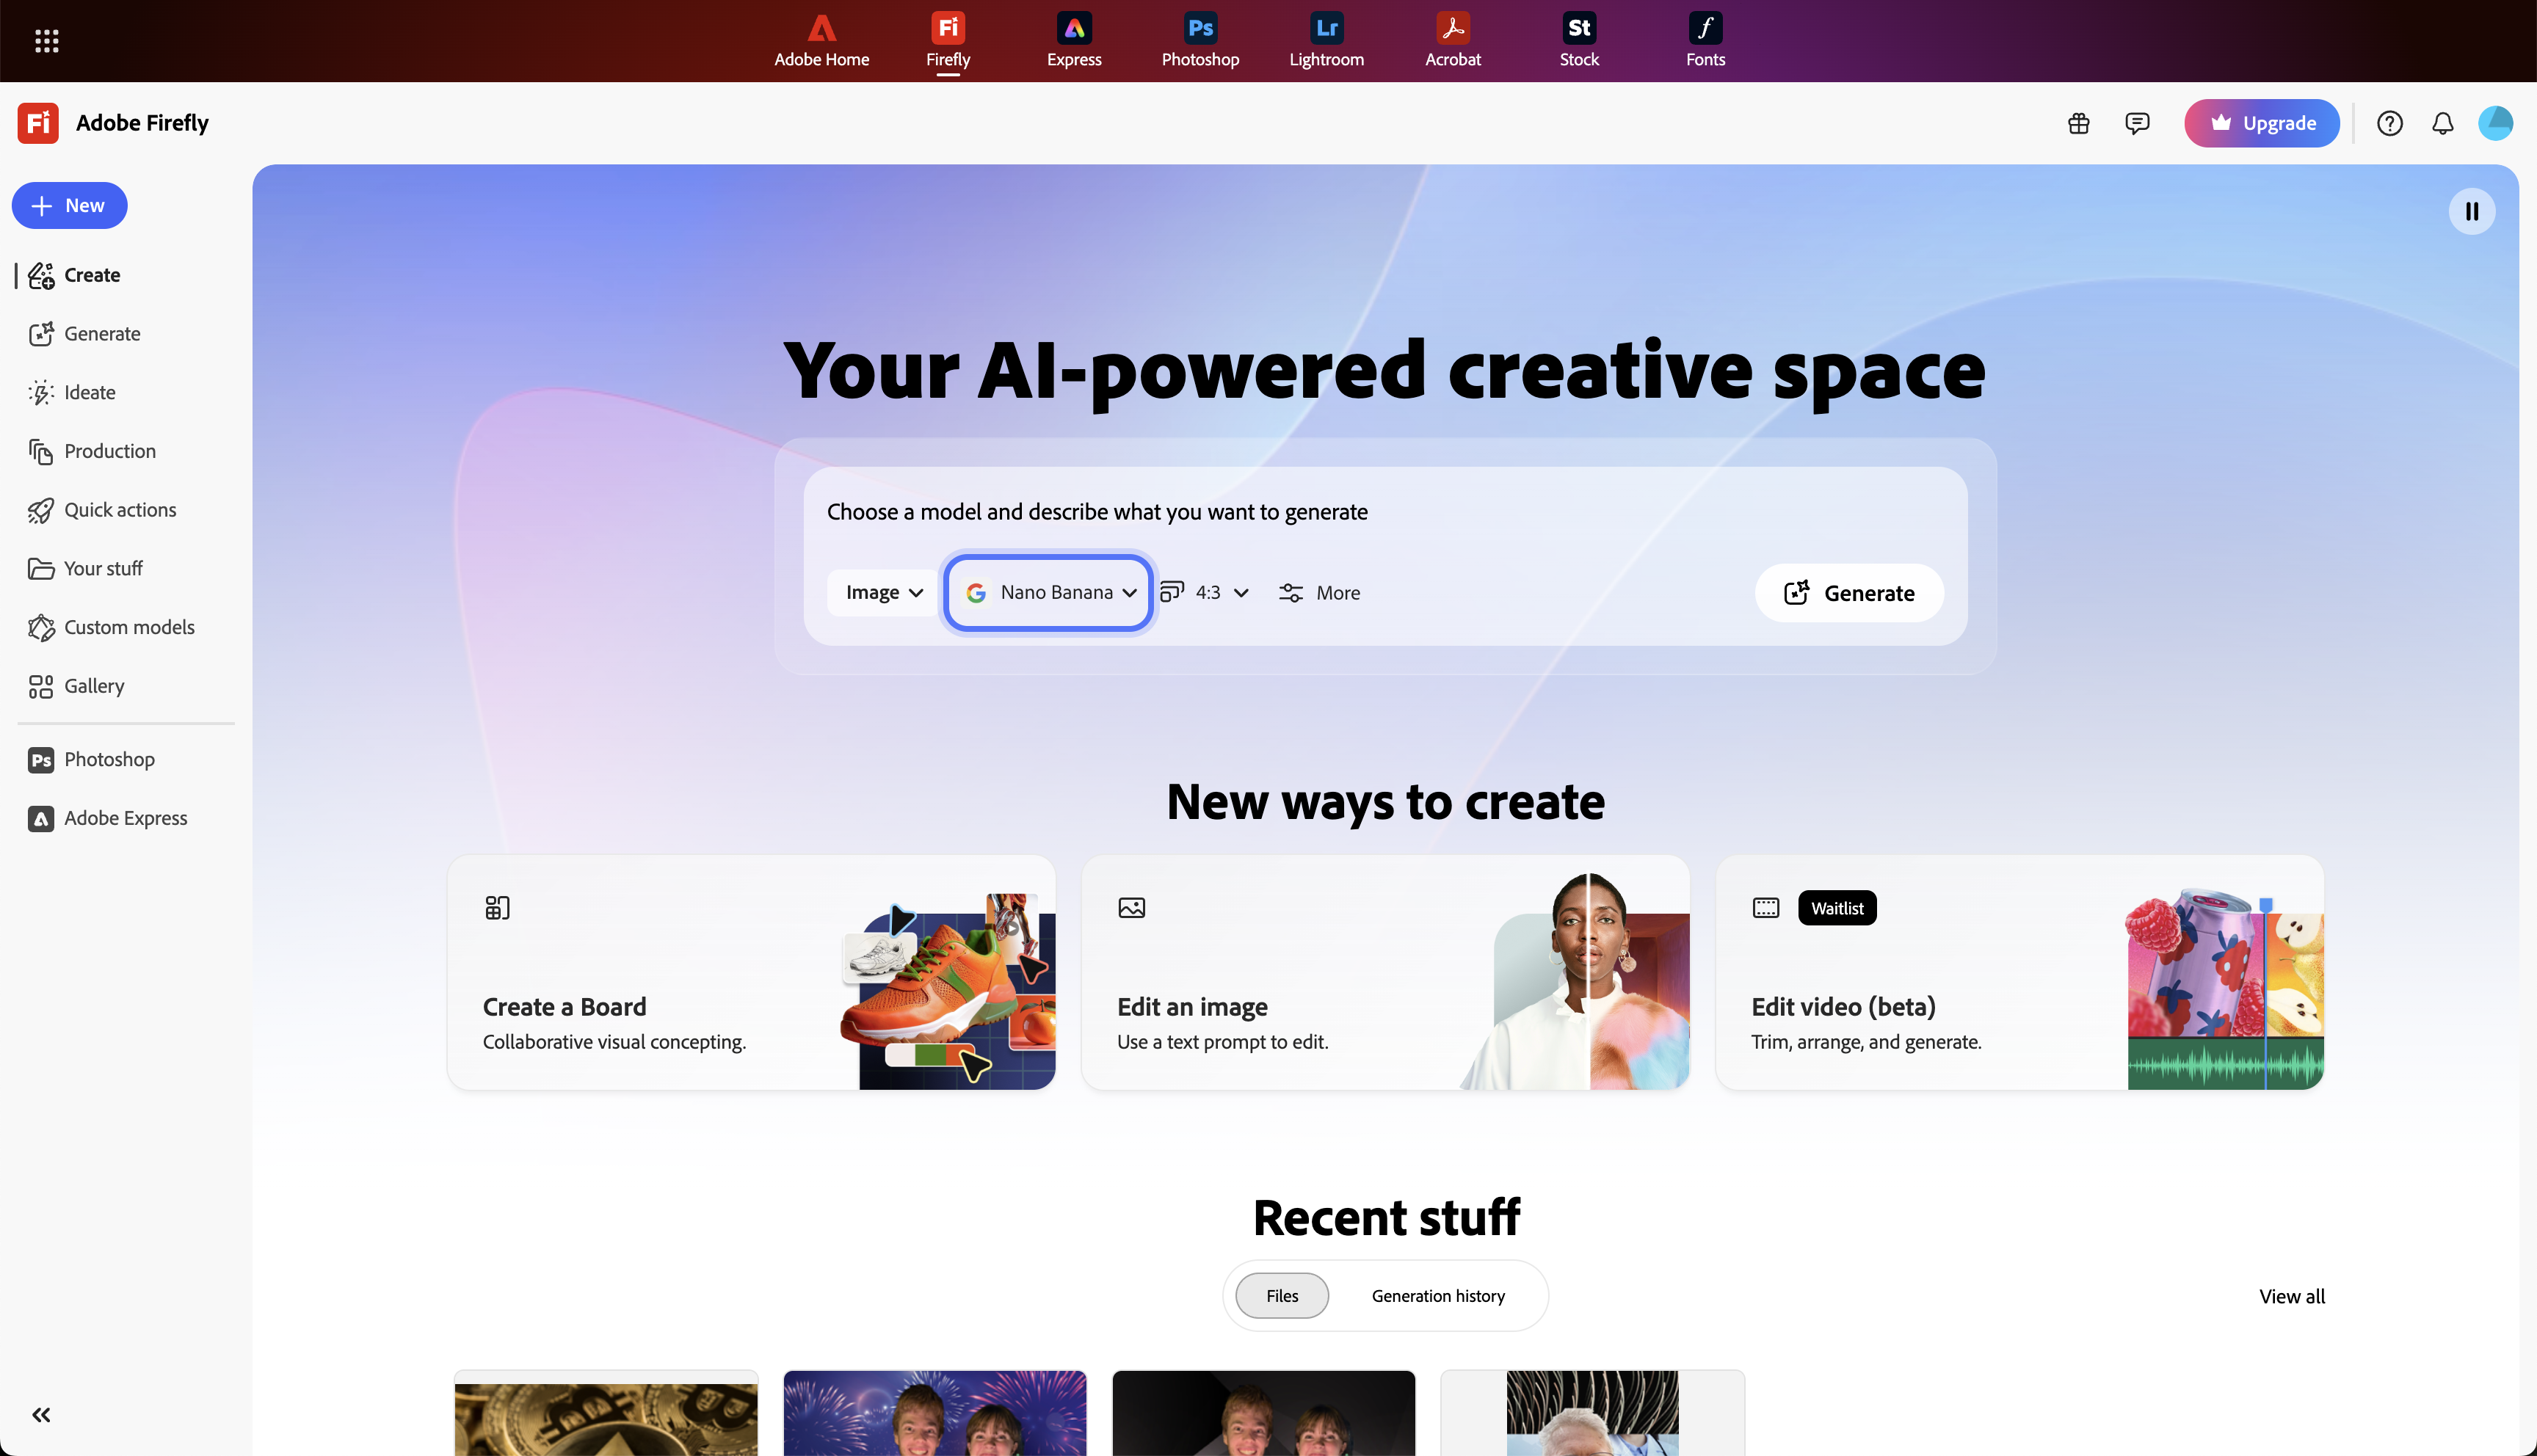Screen dimensions: 2537x1456
Task: Open the Adobe apps grid launcher
Action: [46, 40]
